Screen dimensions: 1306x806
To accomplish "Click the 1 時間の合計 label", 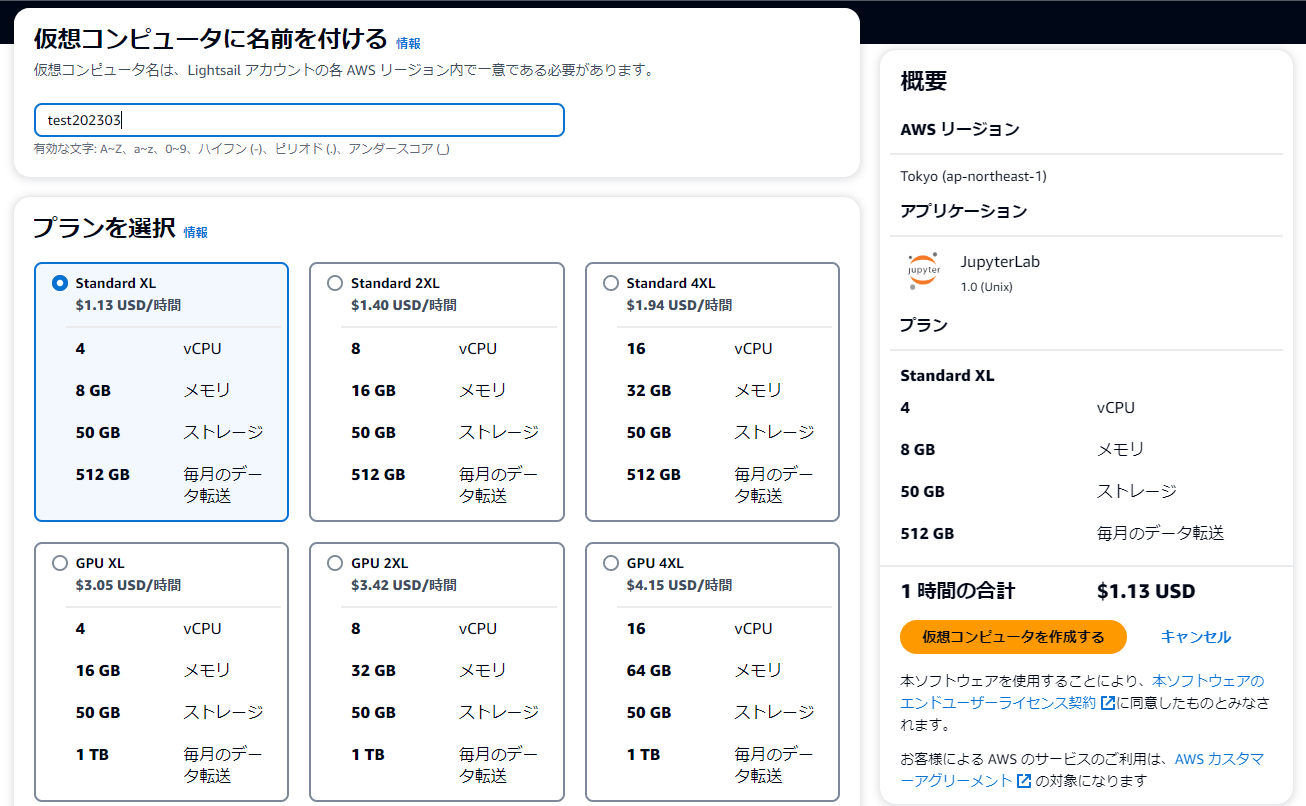I will point(957,591).
